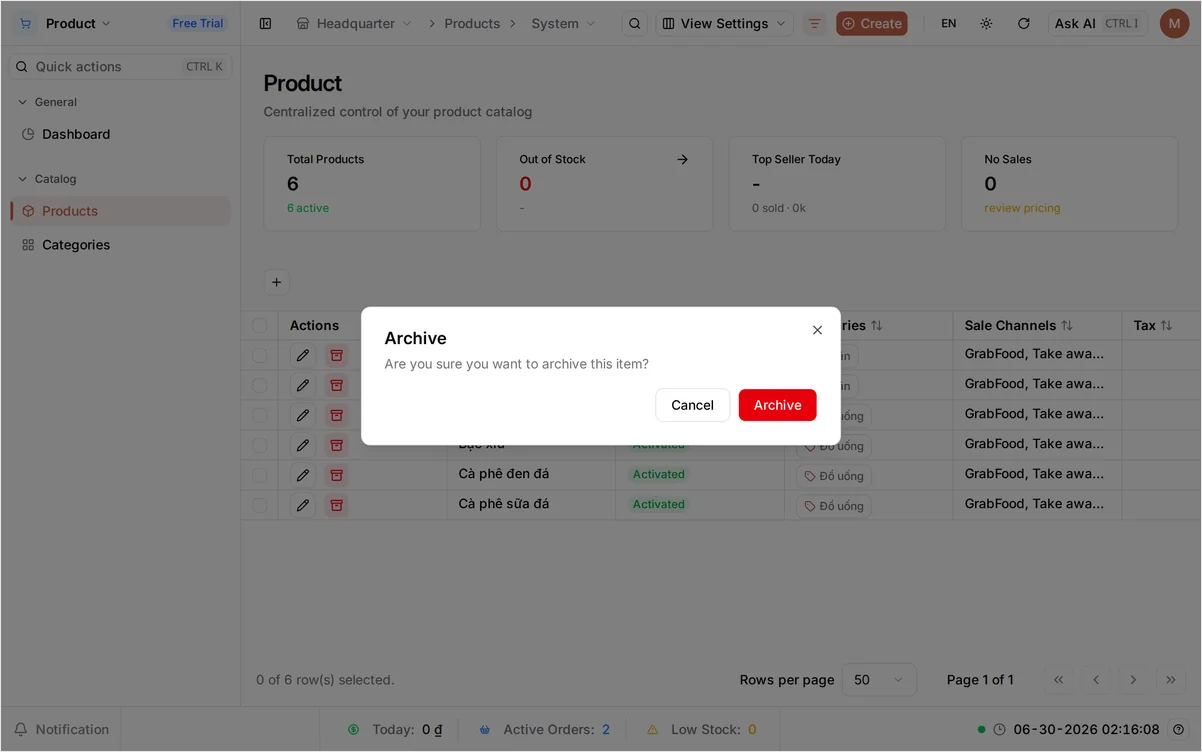The width and height of the screenshot is (1202, 752).
Task: Refresh the page with the reload icon
Action: 1023,23
